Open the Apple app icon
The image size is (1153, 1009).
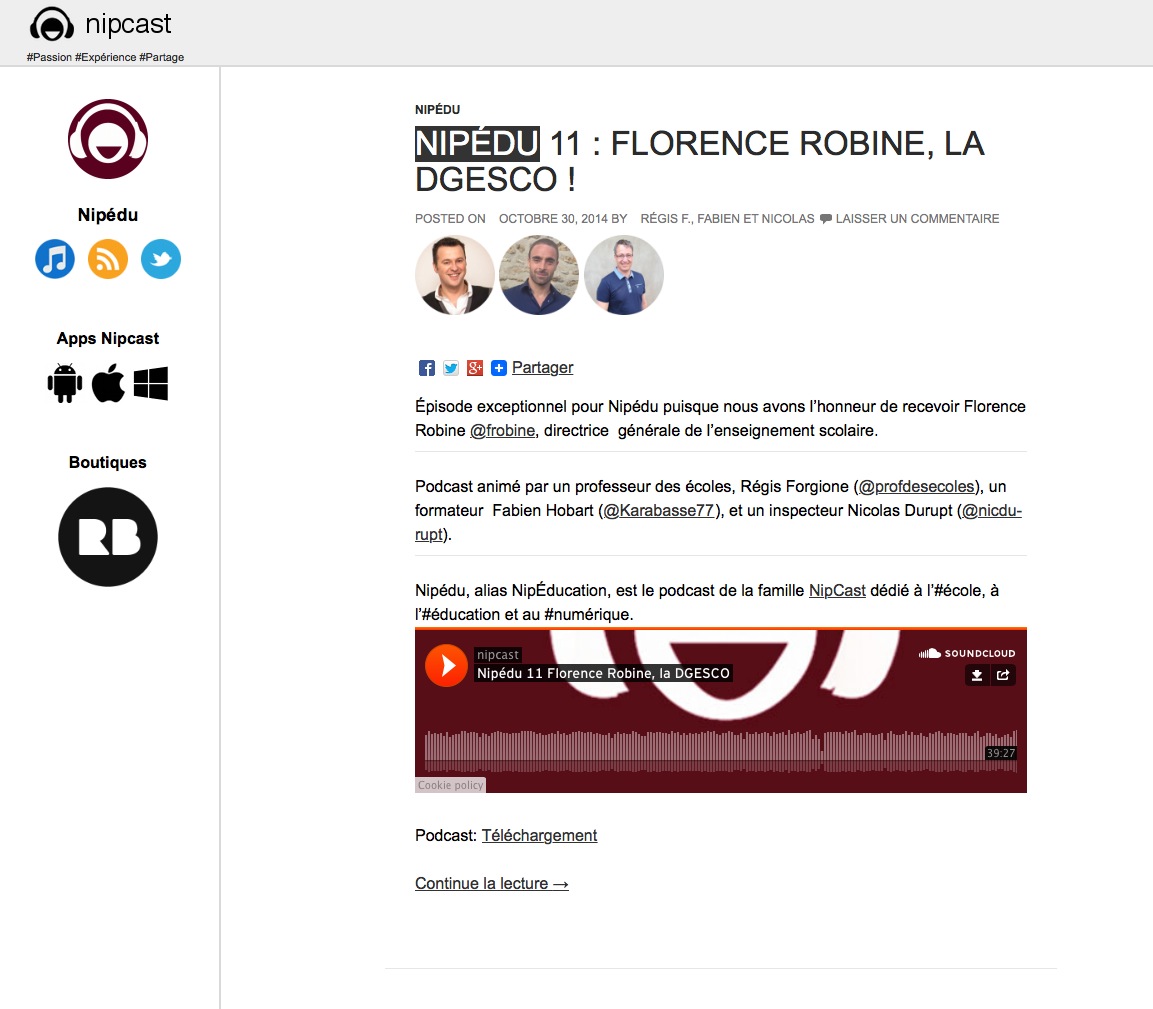[x=108, y=384]
